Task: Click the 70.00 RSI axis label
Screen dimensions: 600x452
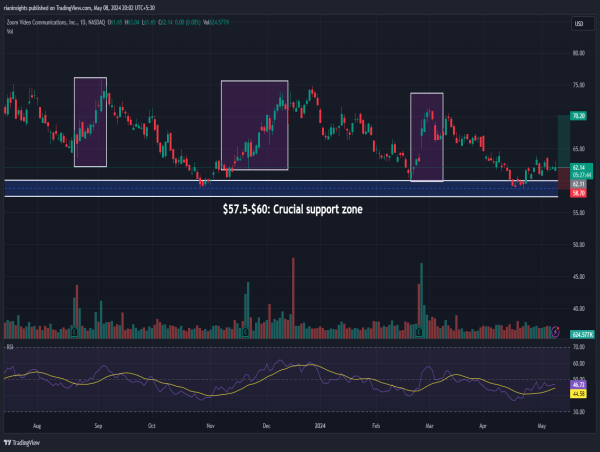Action: pyautogui.click(x=579, y=347)
